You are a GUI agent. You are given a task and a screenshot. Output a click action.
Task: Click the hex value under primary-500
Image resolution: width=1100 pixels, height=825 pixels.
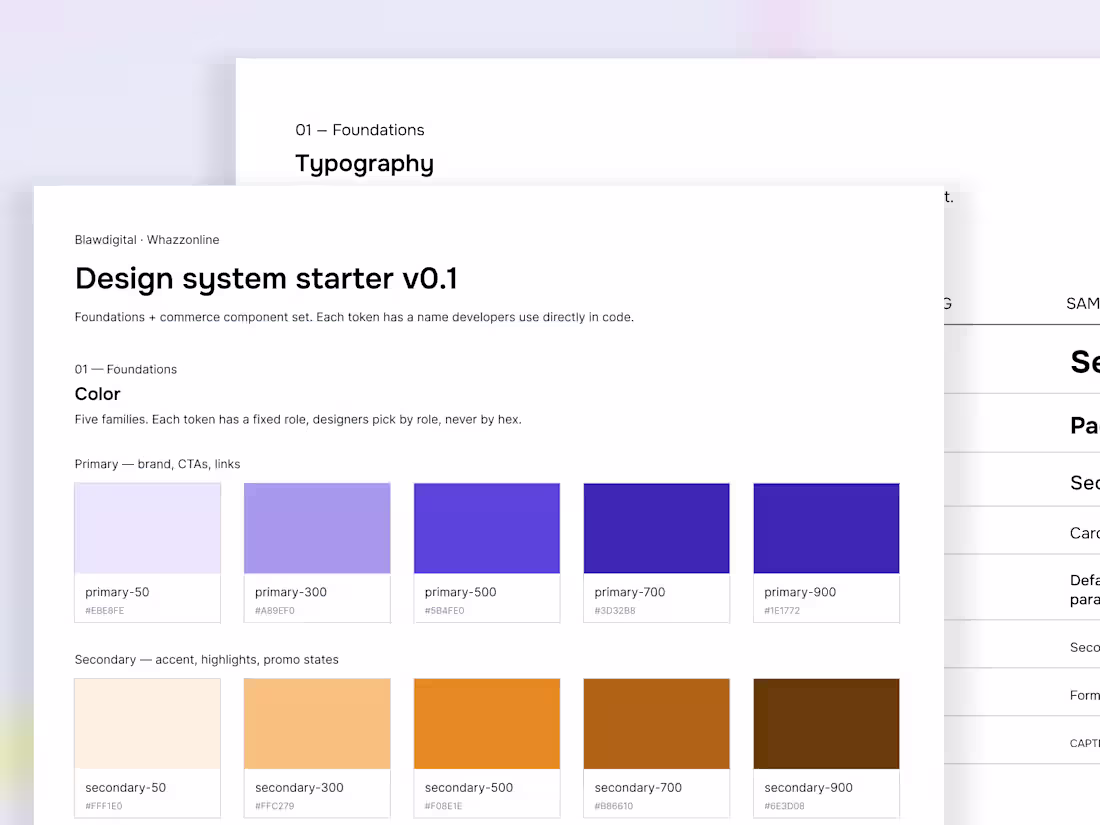point(444,611)
